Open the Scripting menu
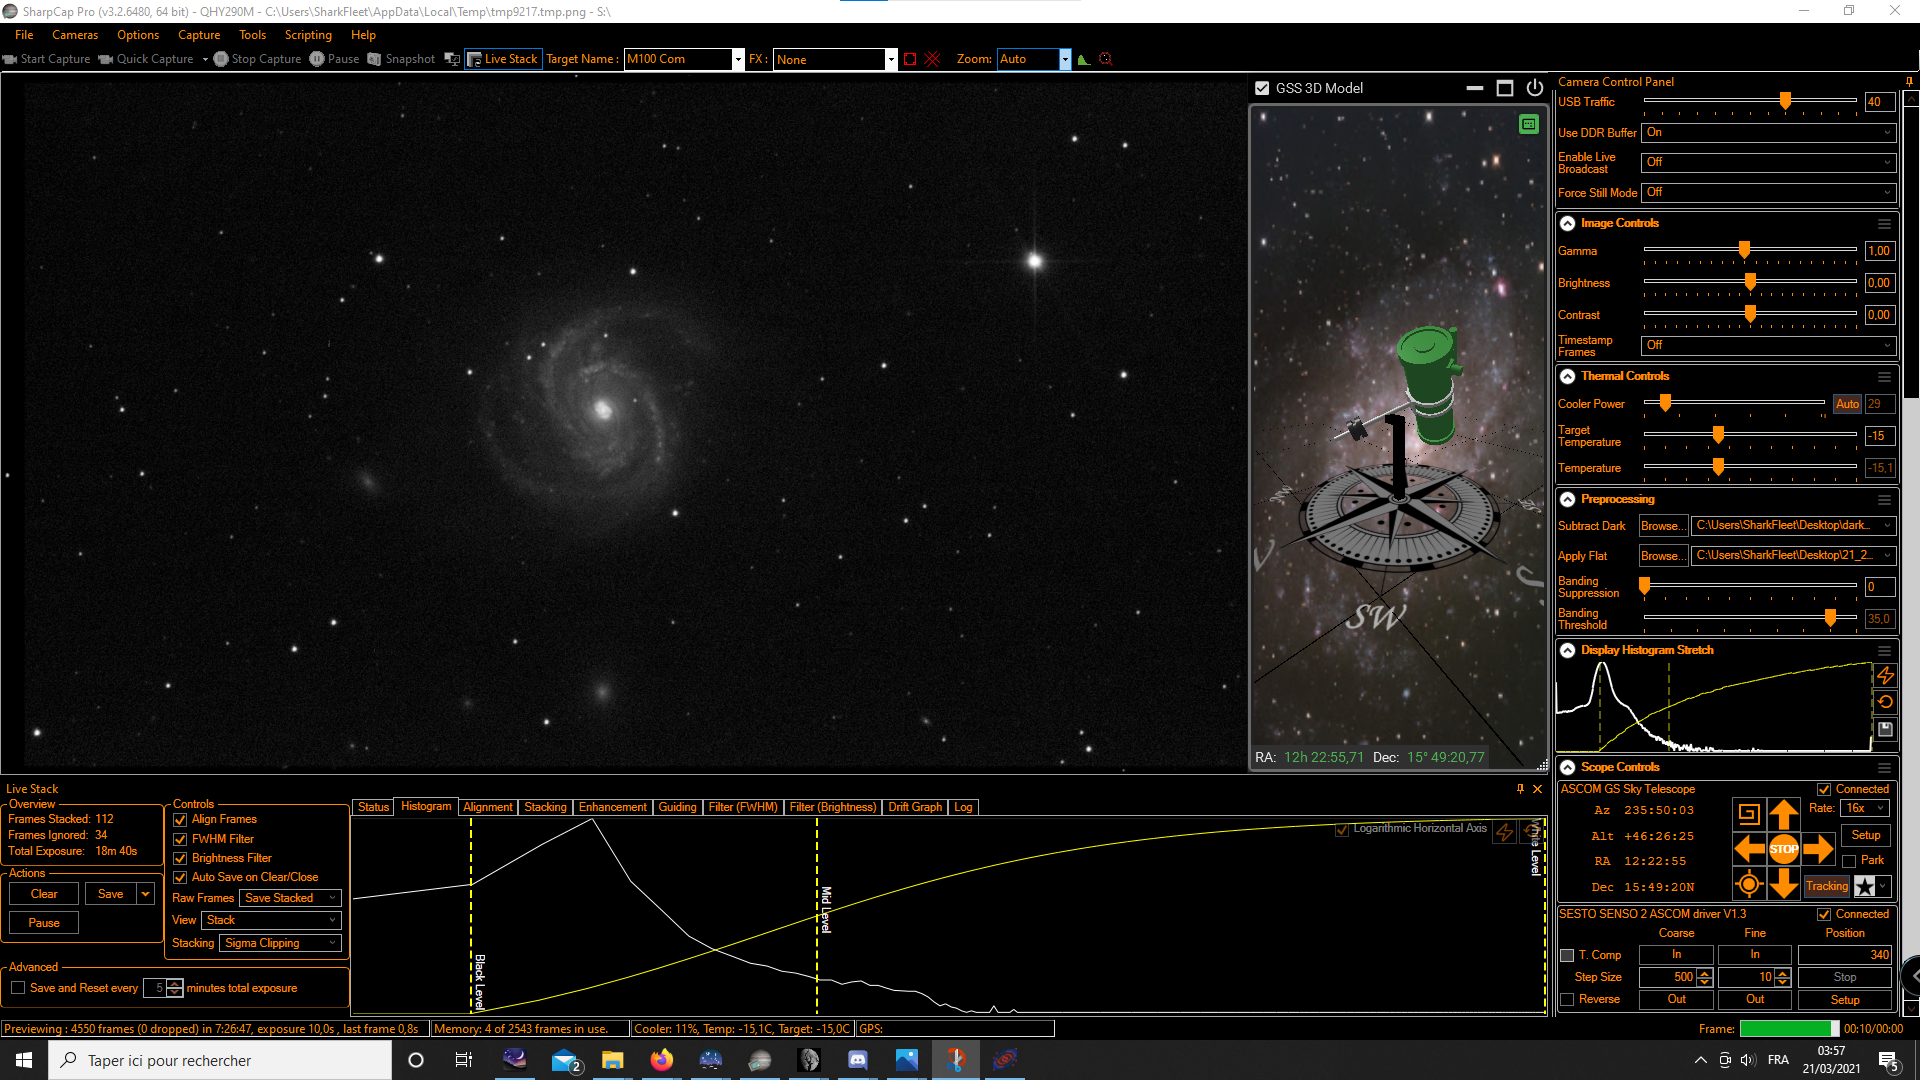This screenshot has width=1920, height=1080. (307, 35)
